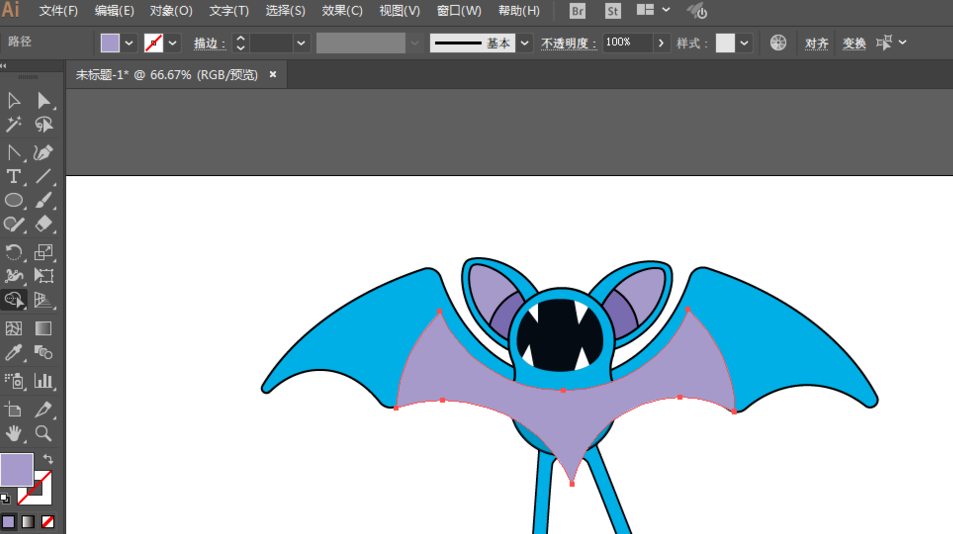The width and height of the screenshot is (953, 534).
Task: Switch paint mode to None
Action: pos(47,522)
